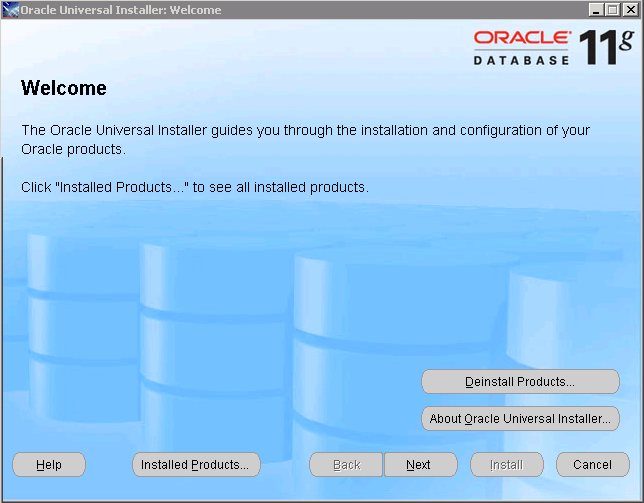Minimize the installer window

coord(596,9)
